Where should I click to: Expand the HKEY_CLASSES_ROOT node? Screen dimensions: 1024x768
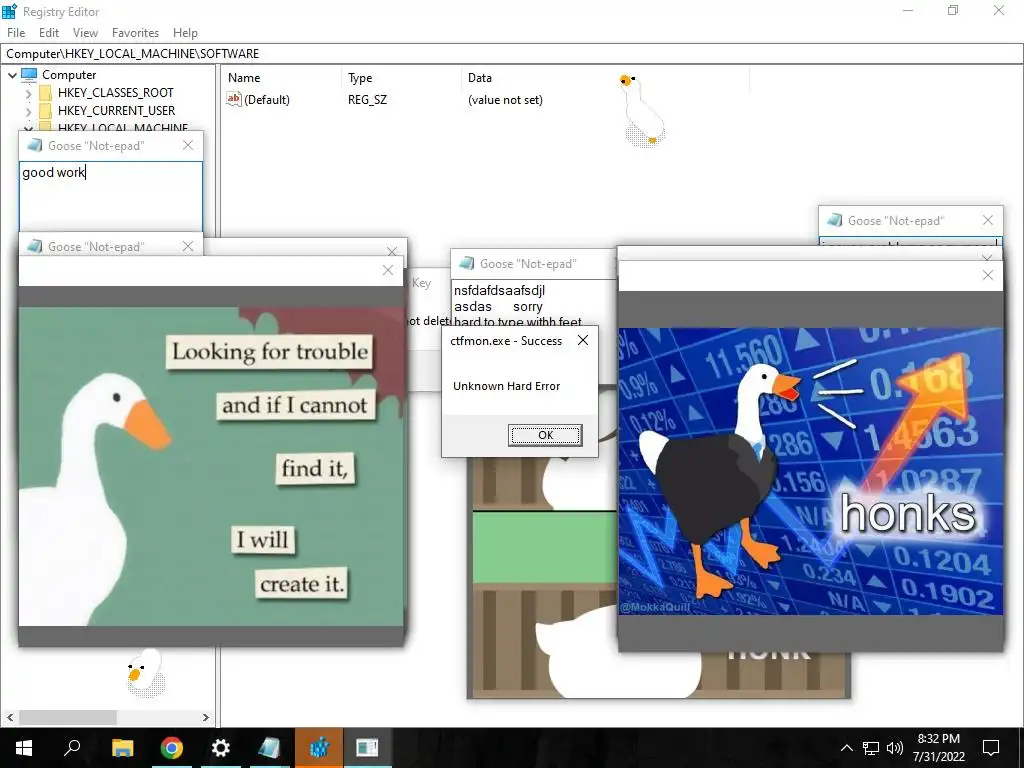pyautogui.click(x=28, y=93)
